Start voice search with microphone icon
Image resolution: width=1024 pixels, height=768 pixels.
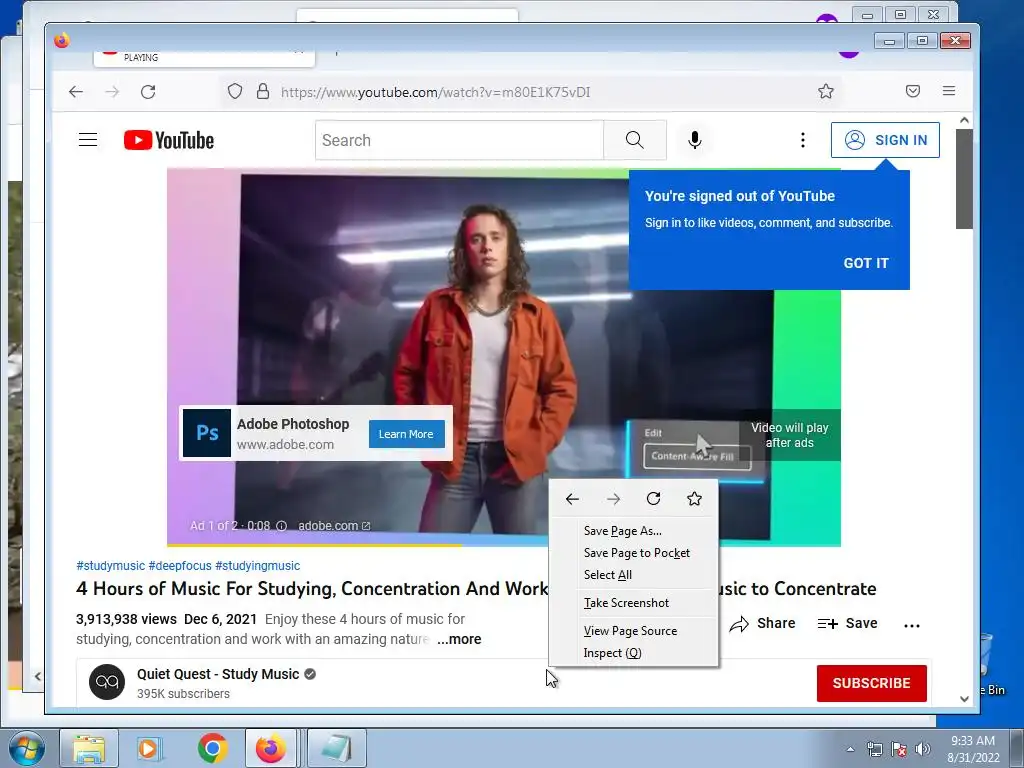(695, 140)
